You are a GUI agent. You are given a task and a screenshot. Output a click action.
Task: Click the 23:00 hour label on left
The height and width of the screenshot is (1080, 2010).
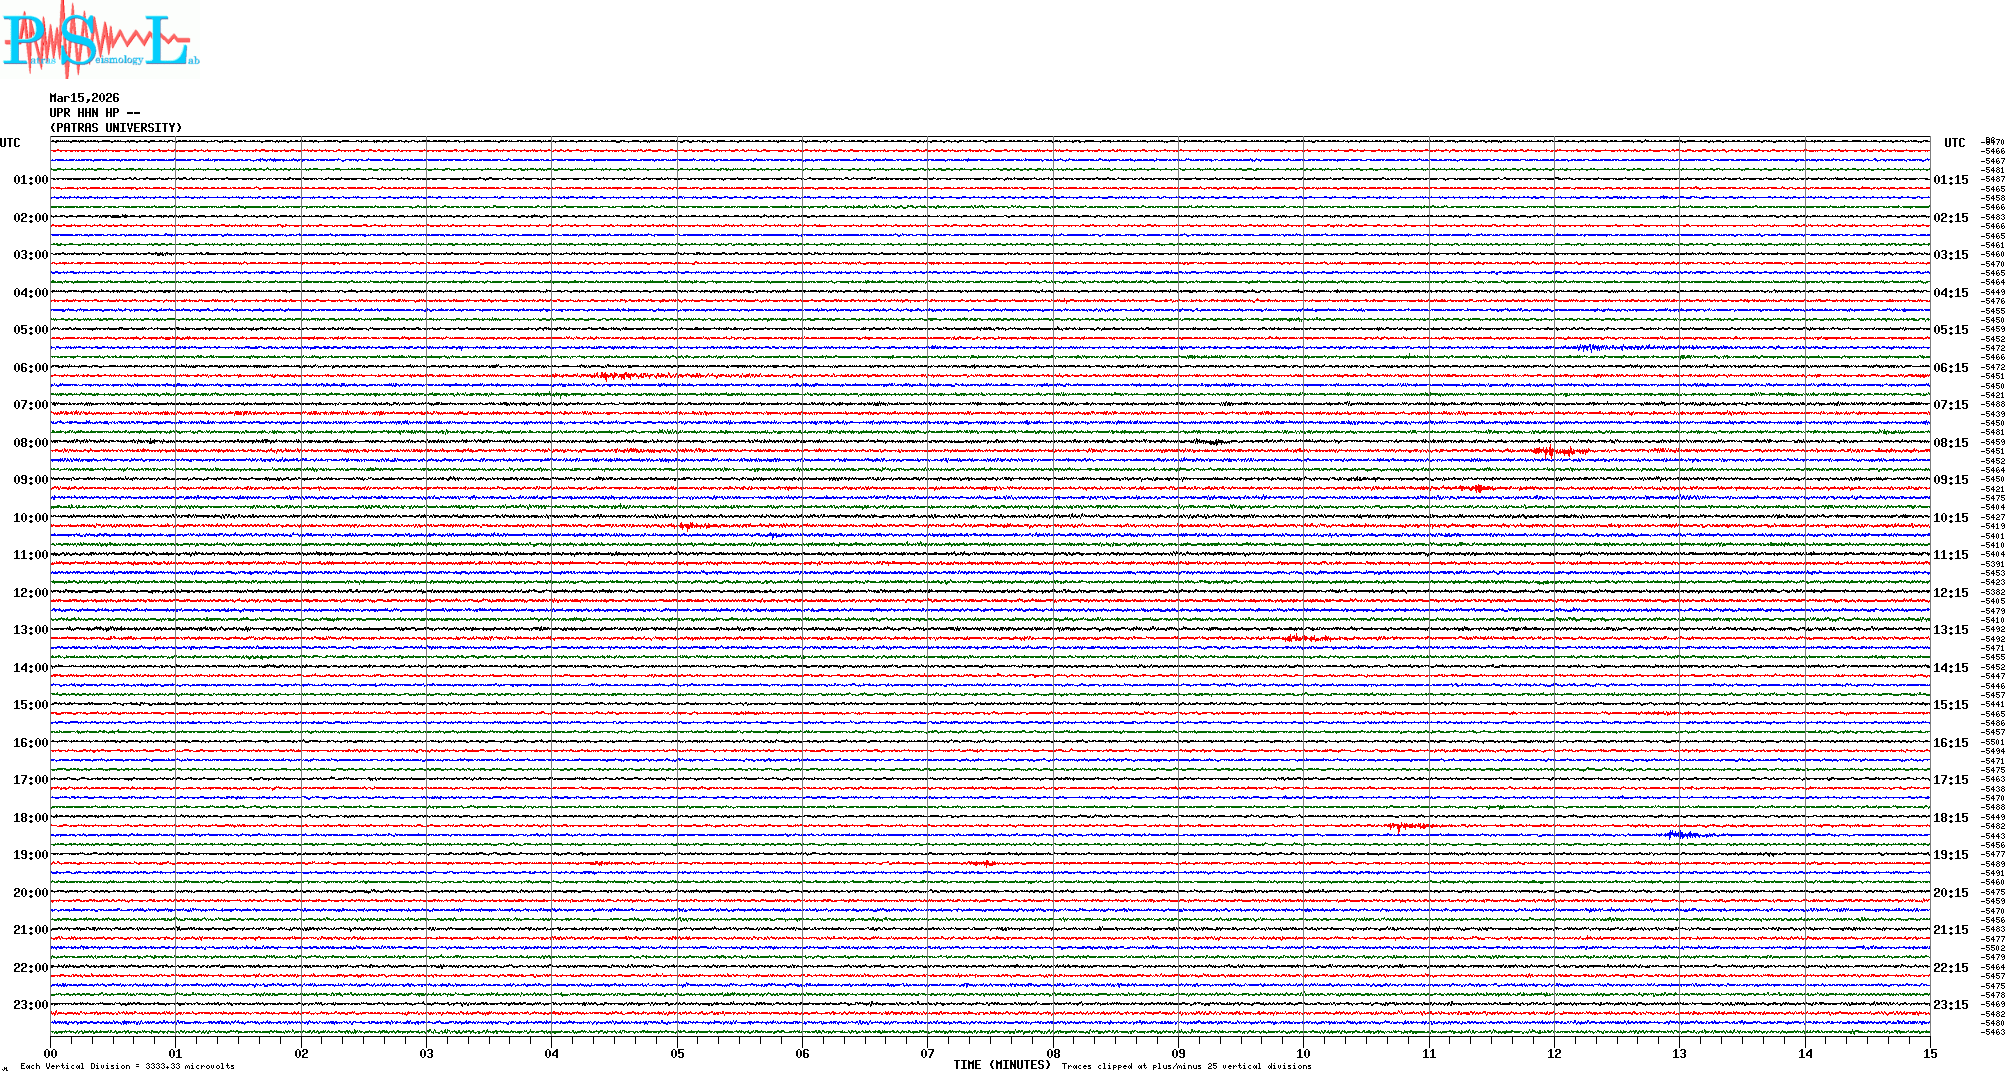[30, 1005]
